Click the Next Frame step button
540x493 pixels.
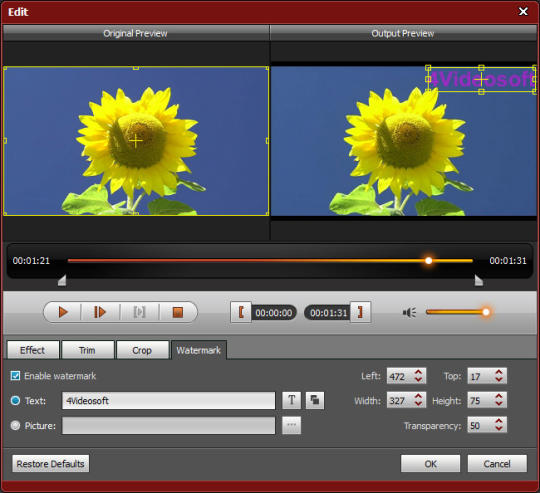(x=100, y=312)
